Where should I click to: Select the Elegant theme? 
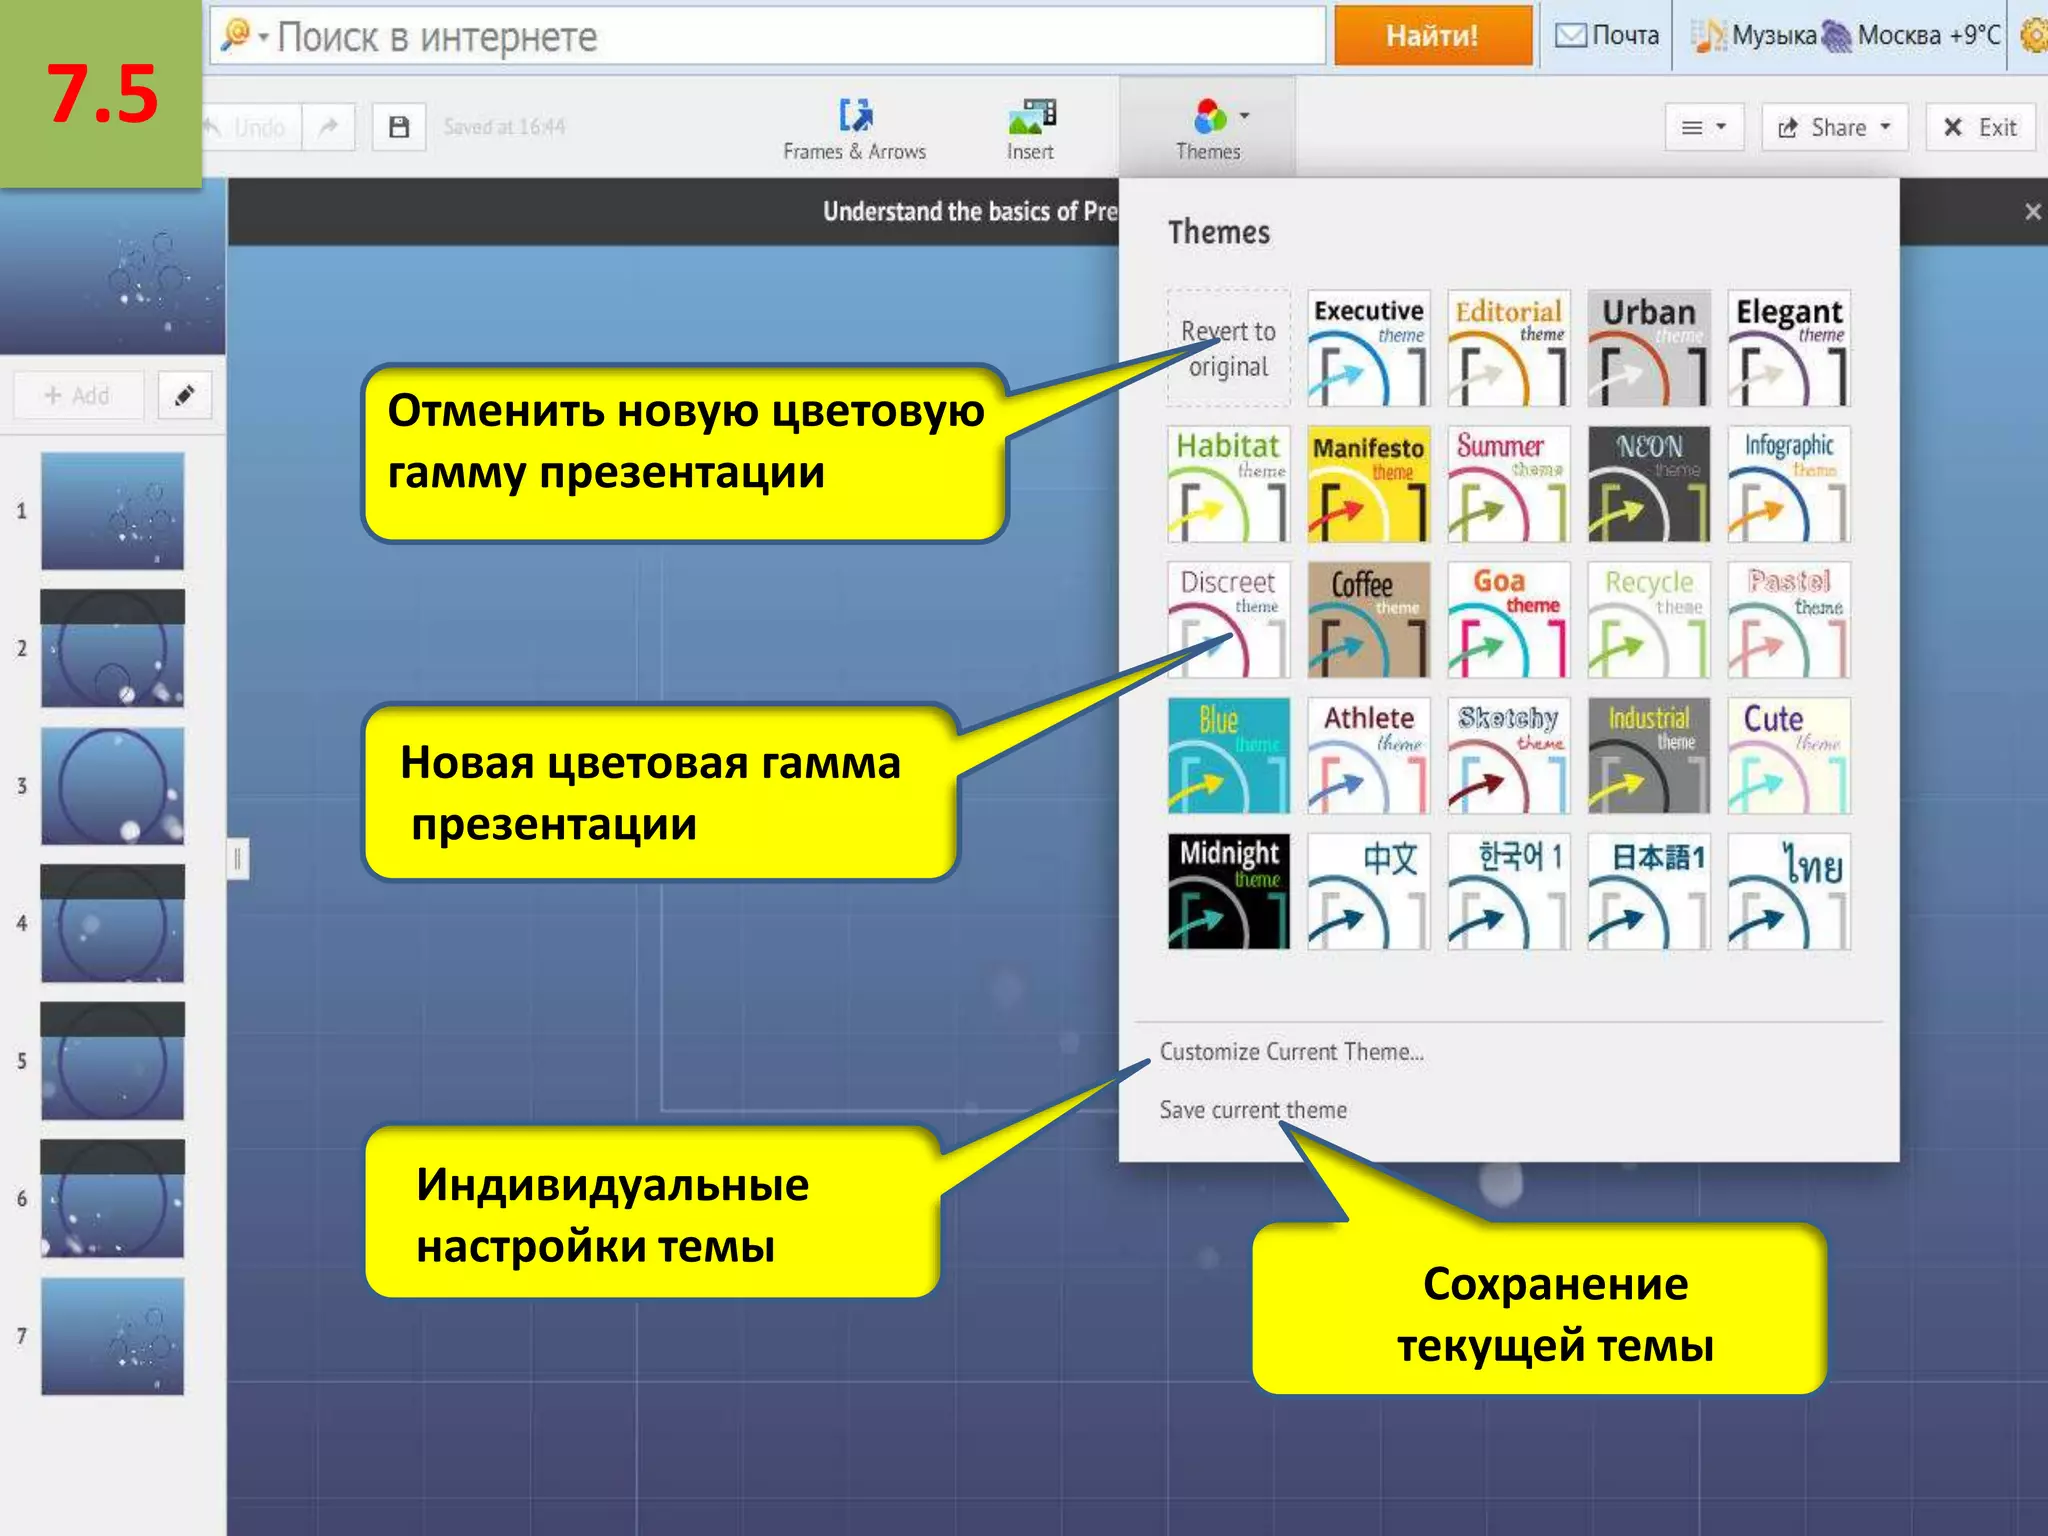(x=1788, y=348)
